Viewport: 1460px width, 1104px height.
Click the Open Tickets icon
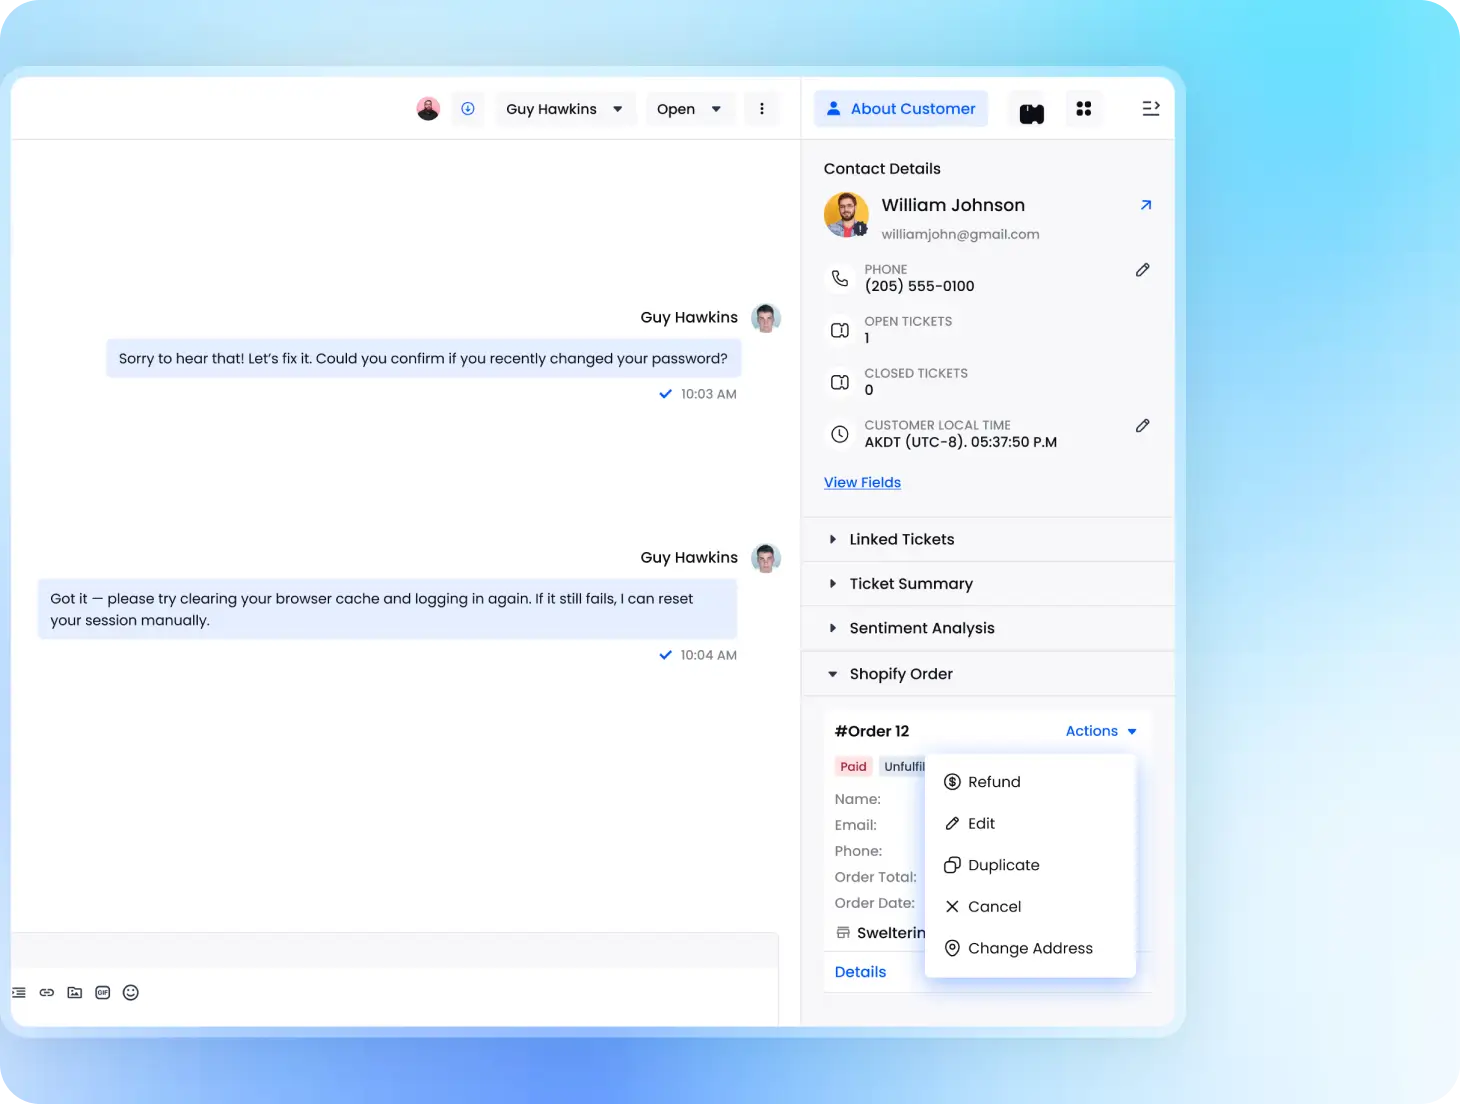pyautogui.click(x=840, y=330)
